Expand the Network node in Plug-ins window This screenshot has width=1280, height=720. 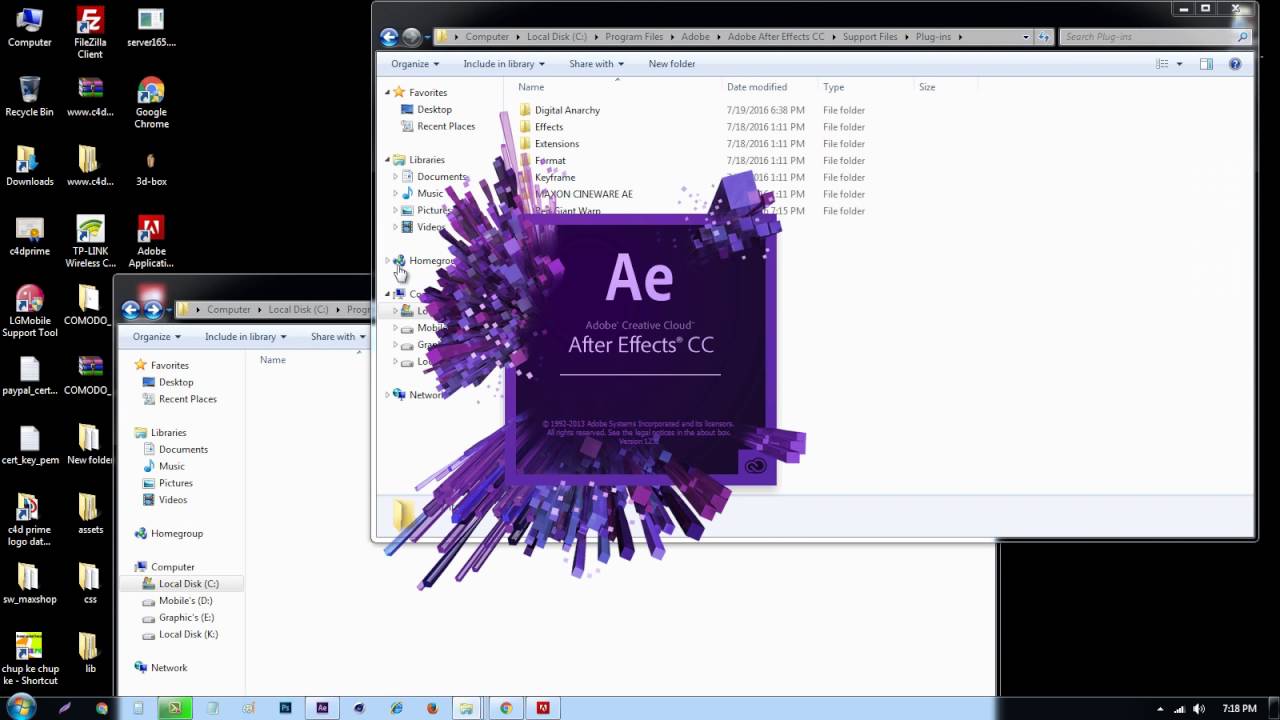(388, 395)
